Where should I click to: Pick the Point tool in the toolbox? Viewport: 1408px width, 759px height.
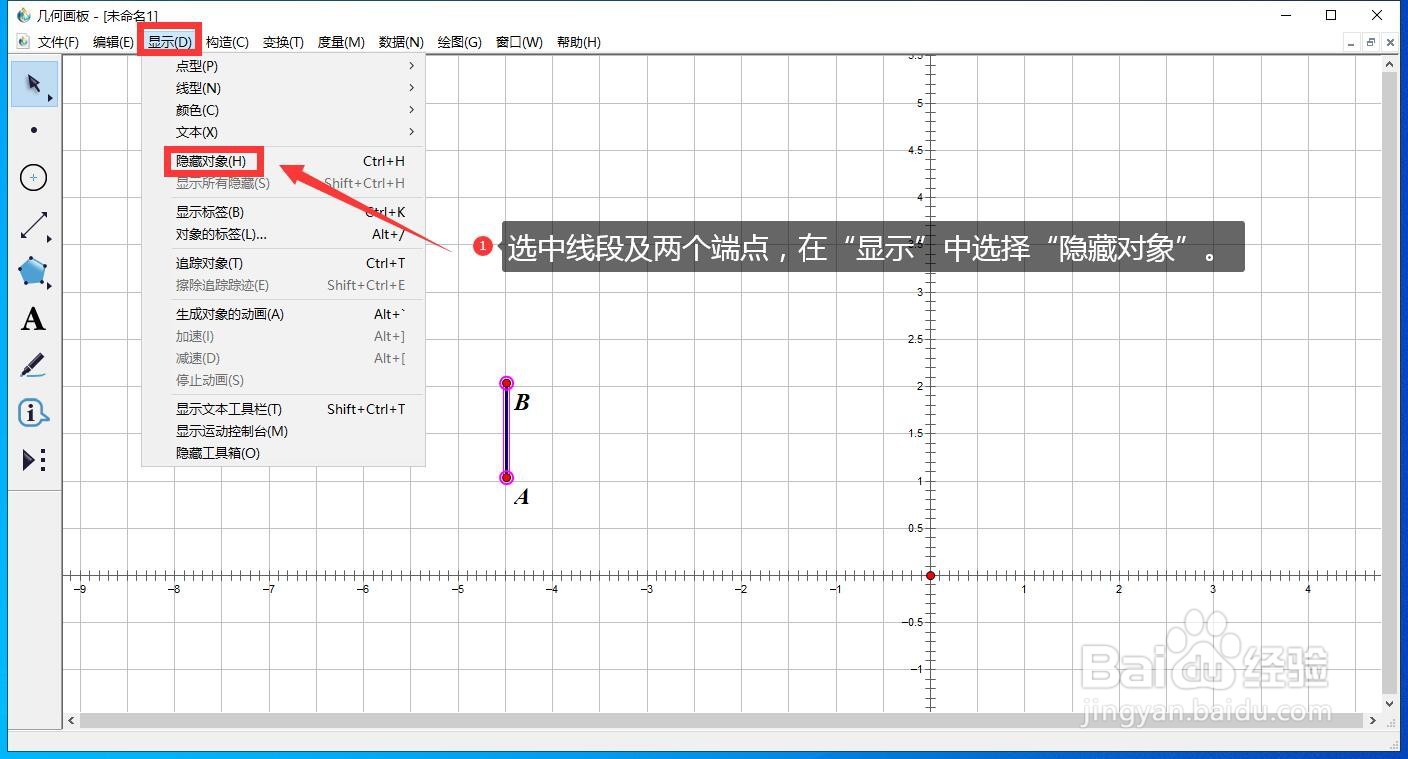(33, 130)
